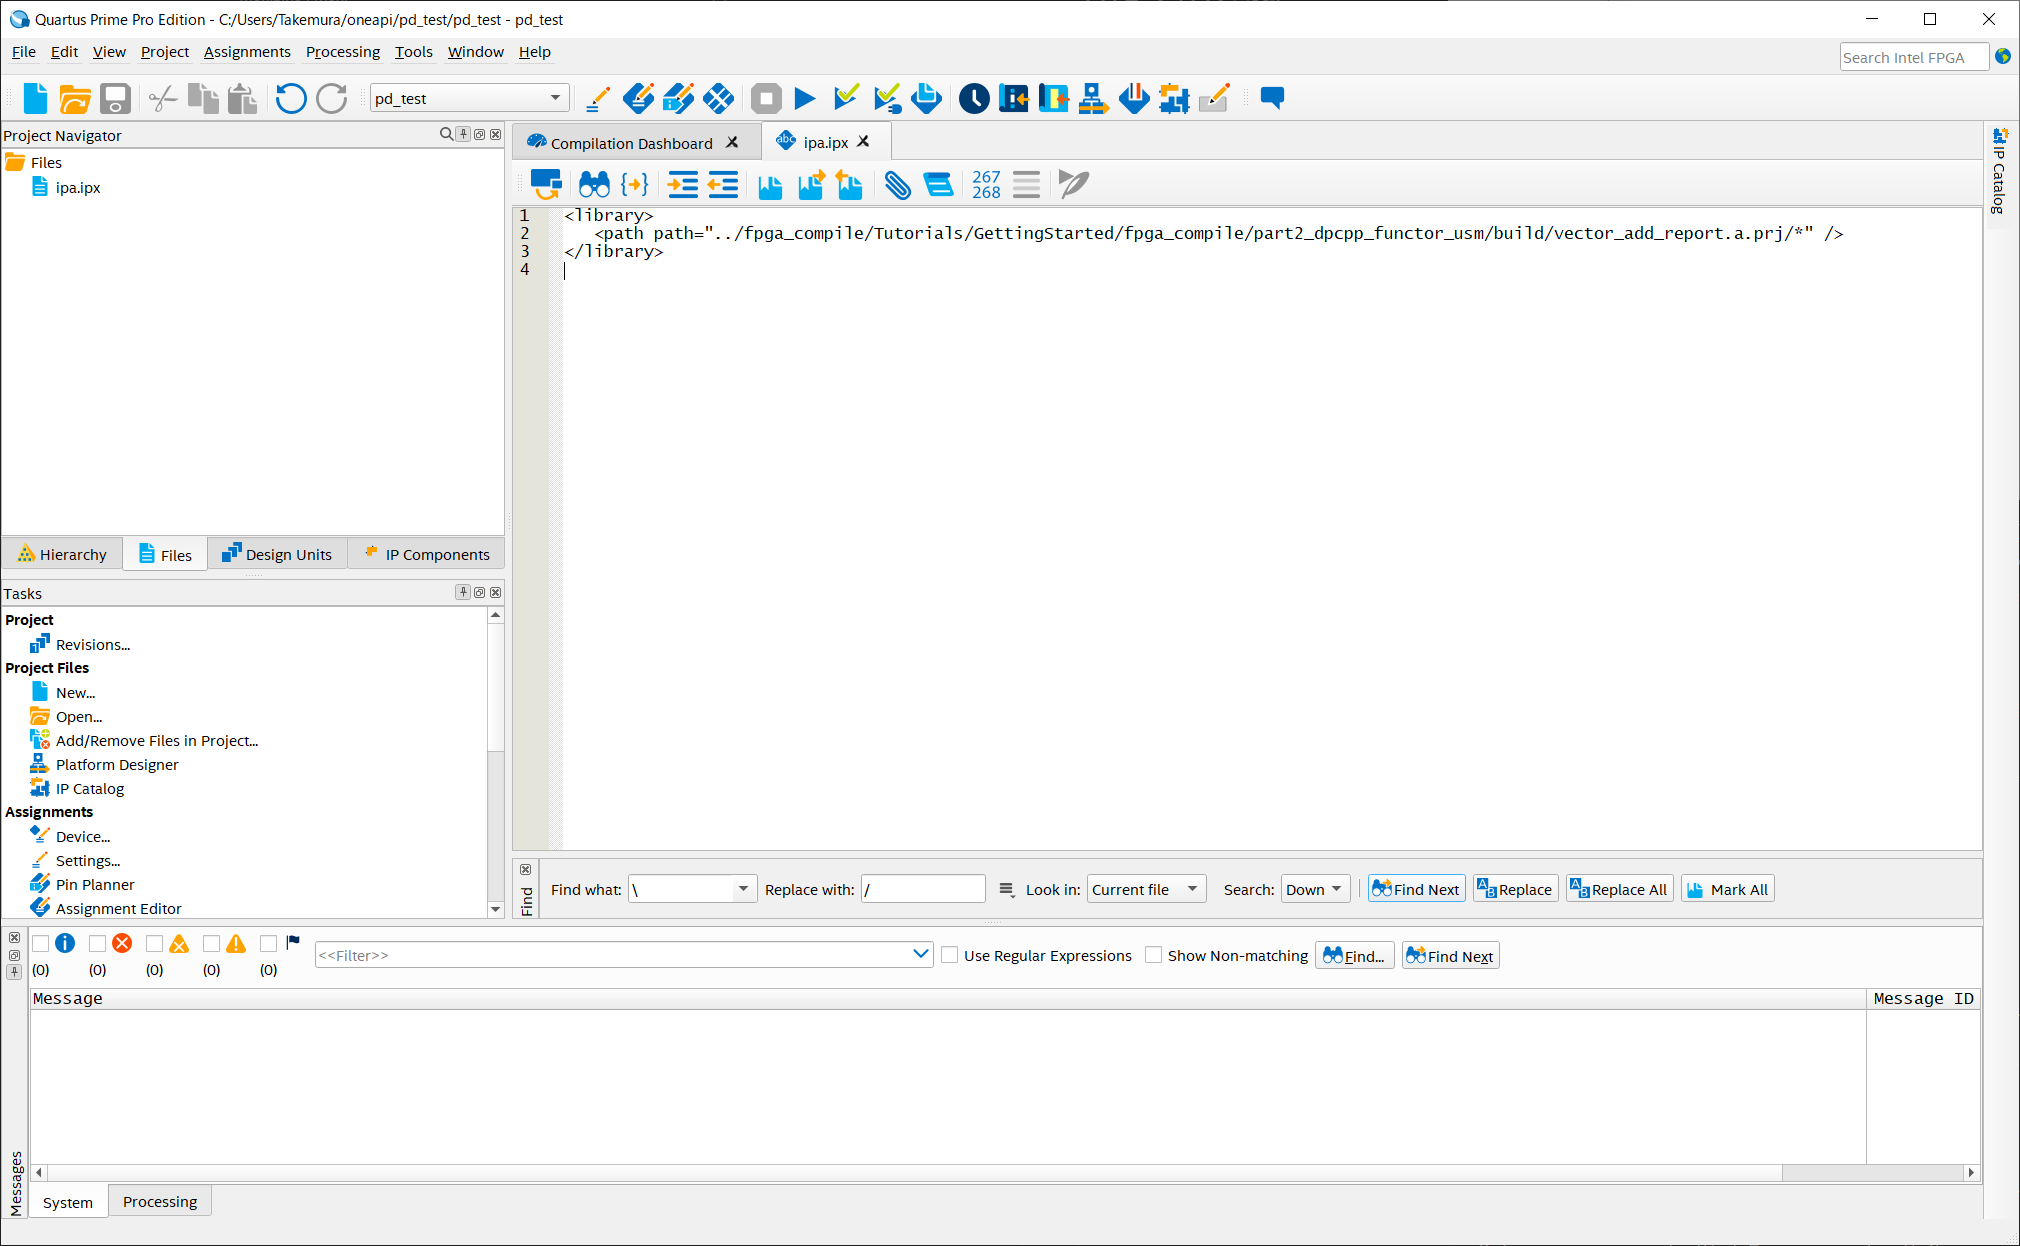Viewport: 2020px width, 1246px height.
Task: Click the new file icon in the main toolbar
Action: [35, 98]
